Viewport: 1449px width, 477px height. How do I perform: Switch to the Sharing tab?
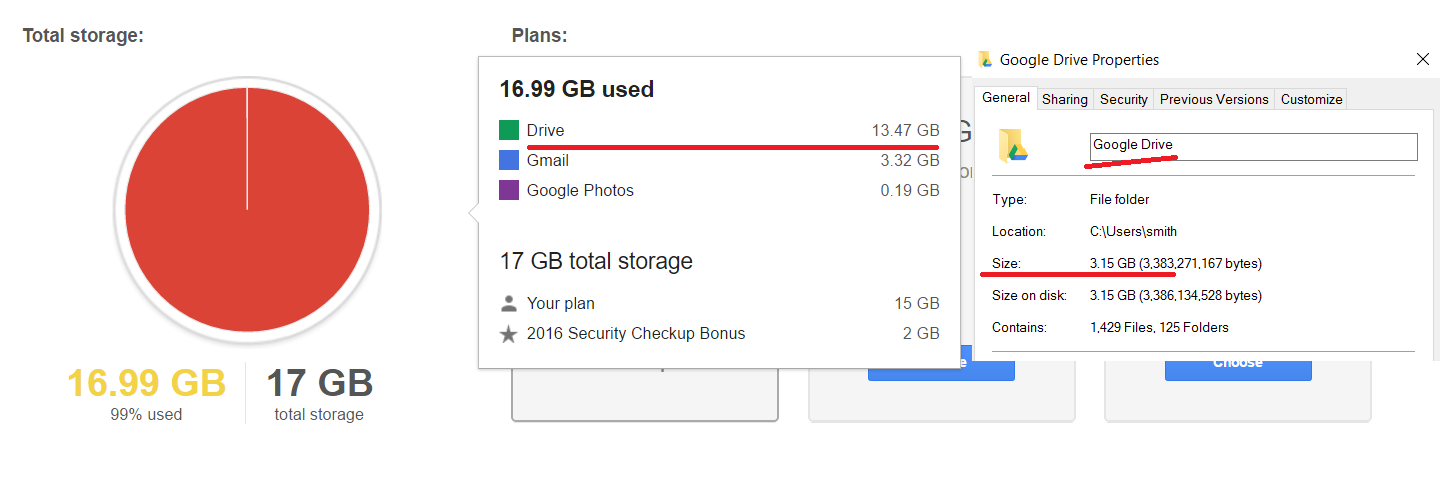pos(1065,99)
